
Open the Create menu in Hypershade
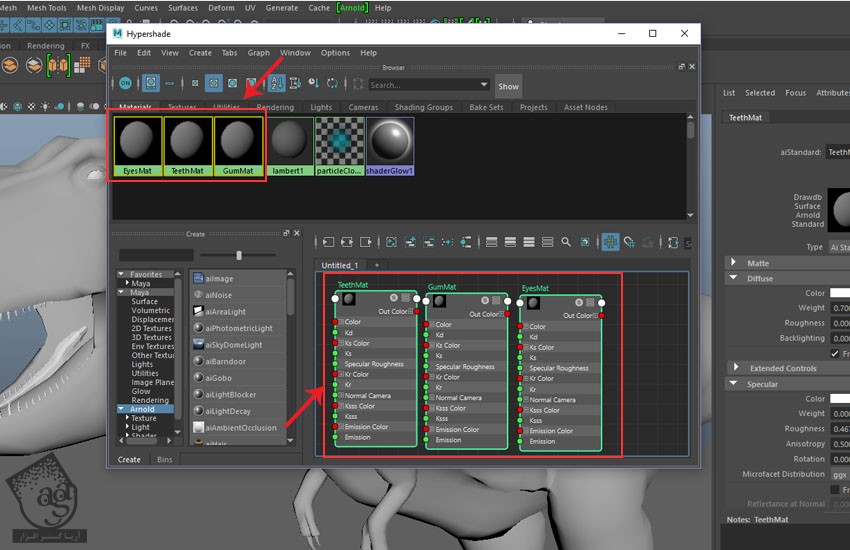pos(200,53)
